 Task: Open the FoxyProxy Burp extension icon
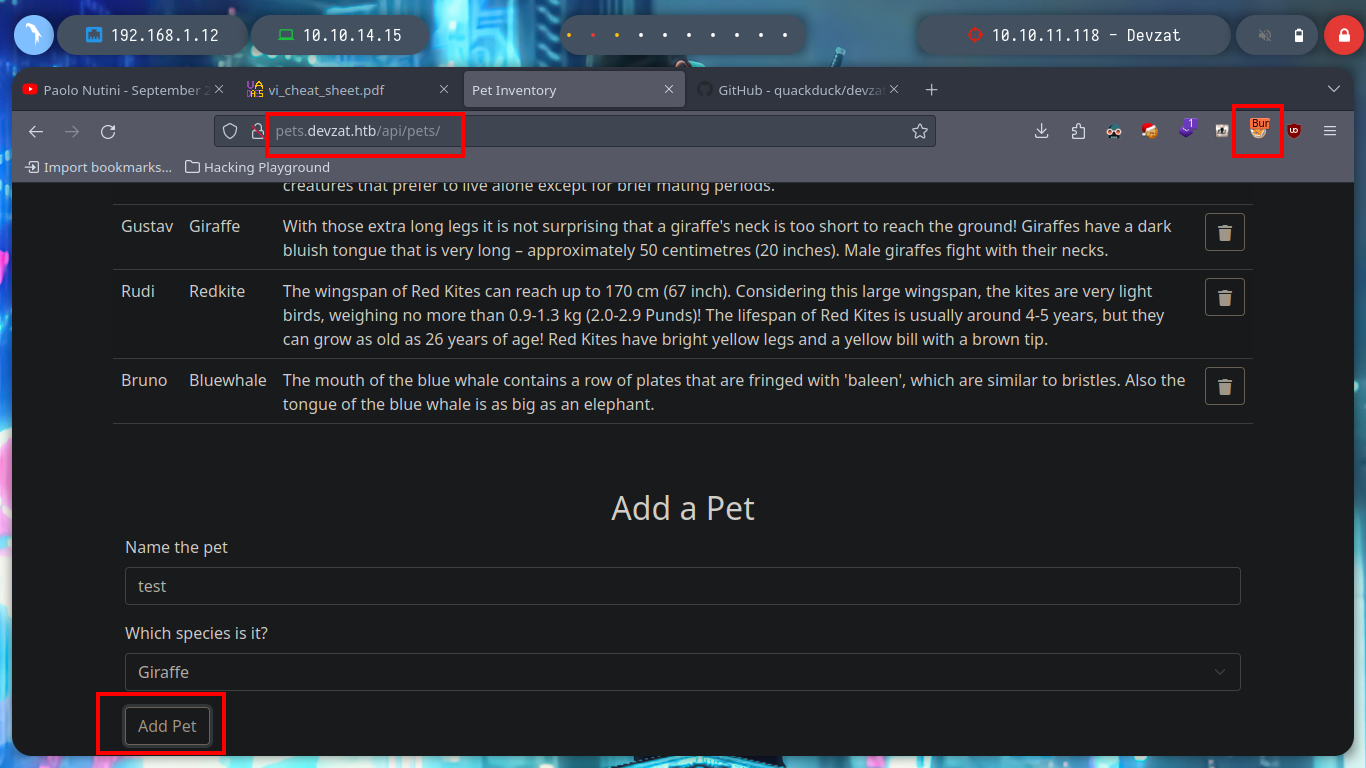1258,130
